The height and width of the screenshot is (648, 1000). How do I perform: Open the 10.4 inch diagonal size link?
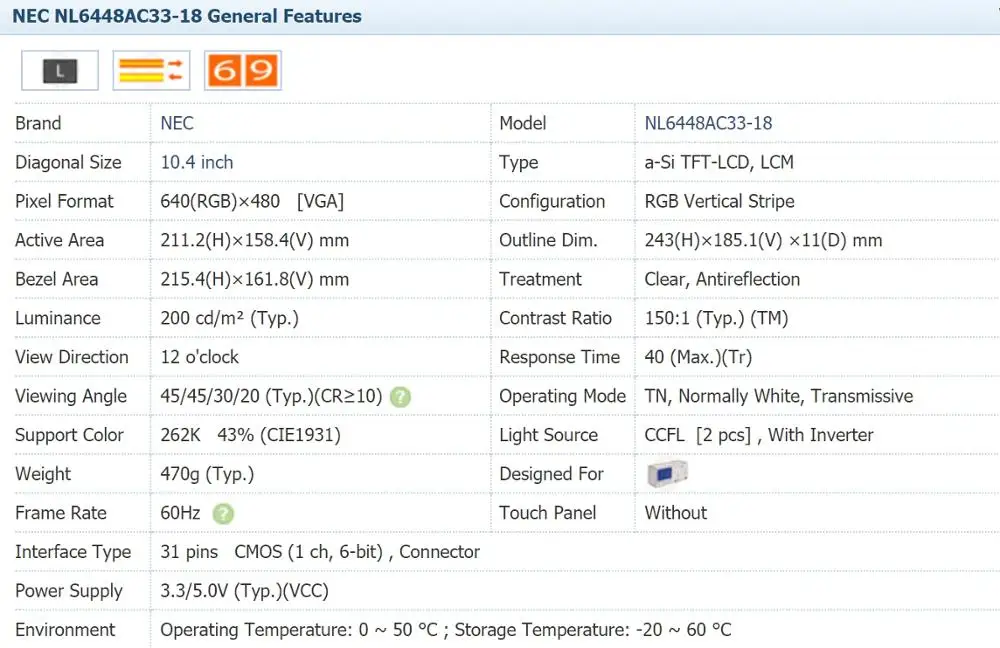click(x=196, y=162)
